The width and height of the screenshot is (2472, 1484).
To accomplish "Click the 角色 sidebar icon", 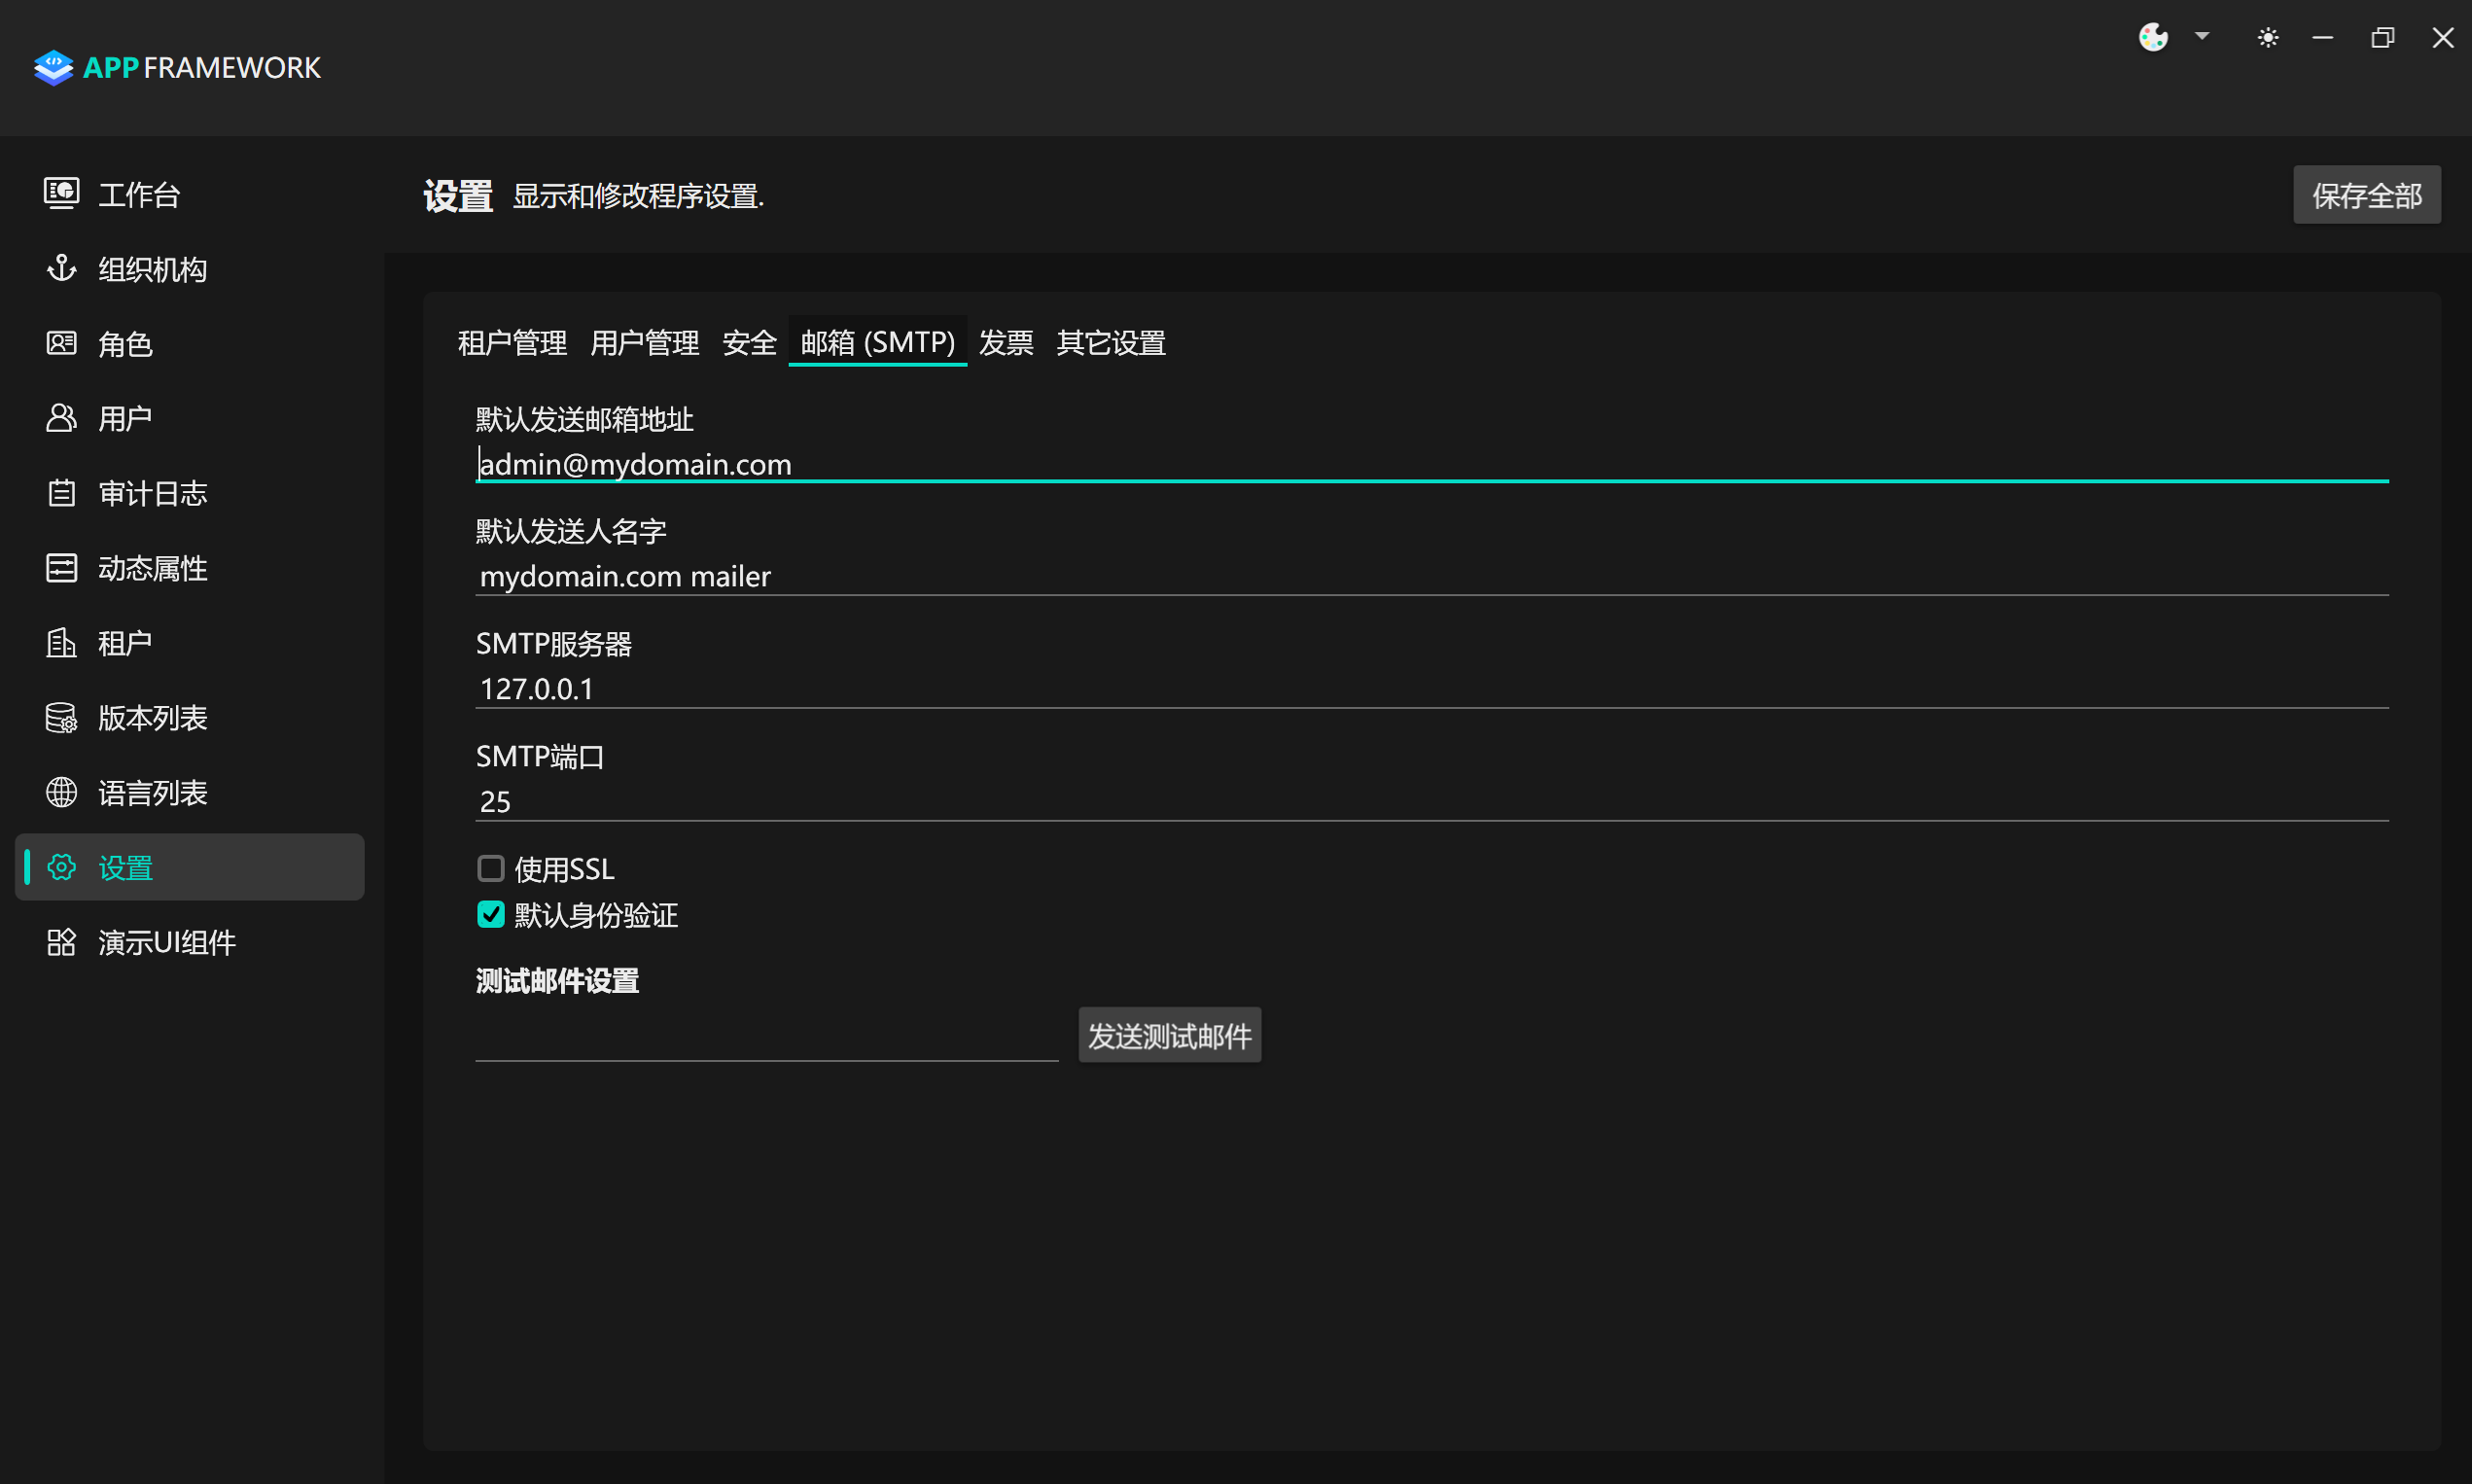I will point(62,342).
